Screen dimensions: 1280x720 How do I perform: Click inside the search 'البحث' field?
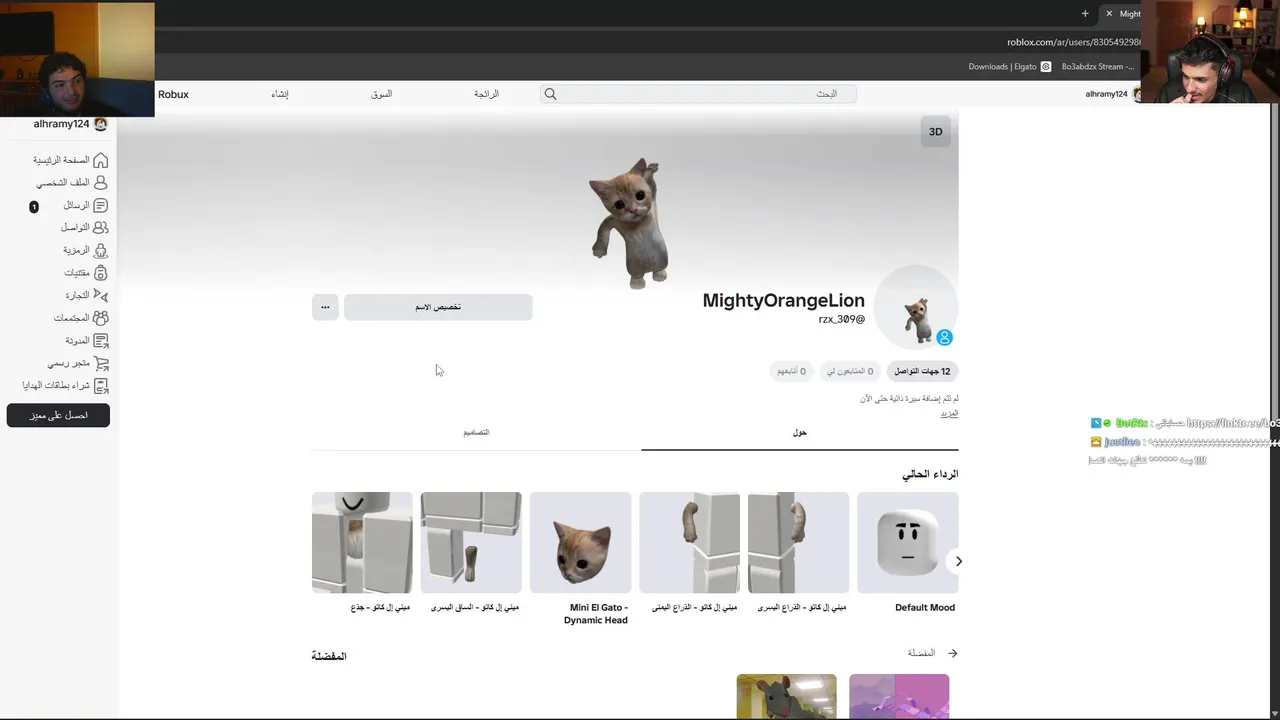point(700,94)
